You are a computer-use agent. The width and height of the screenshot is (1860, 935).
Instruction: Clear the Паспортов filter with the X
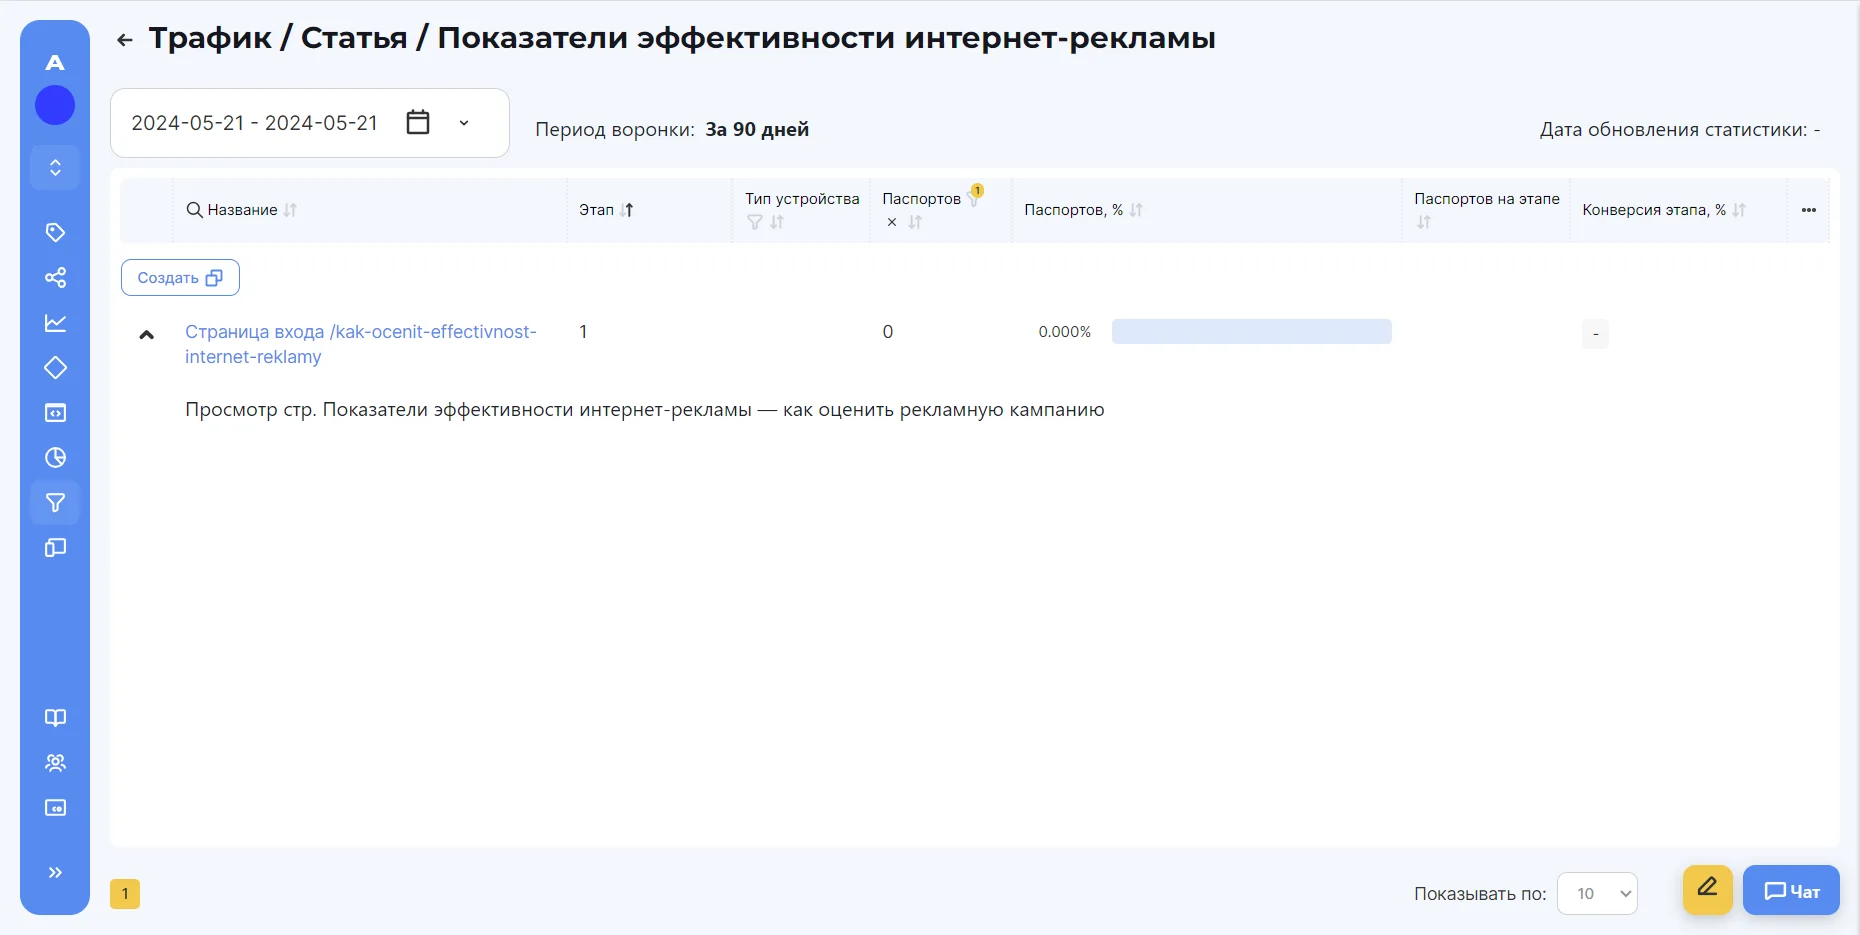click(892, 222)
